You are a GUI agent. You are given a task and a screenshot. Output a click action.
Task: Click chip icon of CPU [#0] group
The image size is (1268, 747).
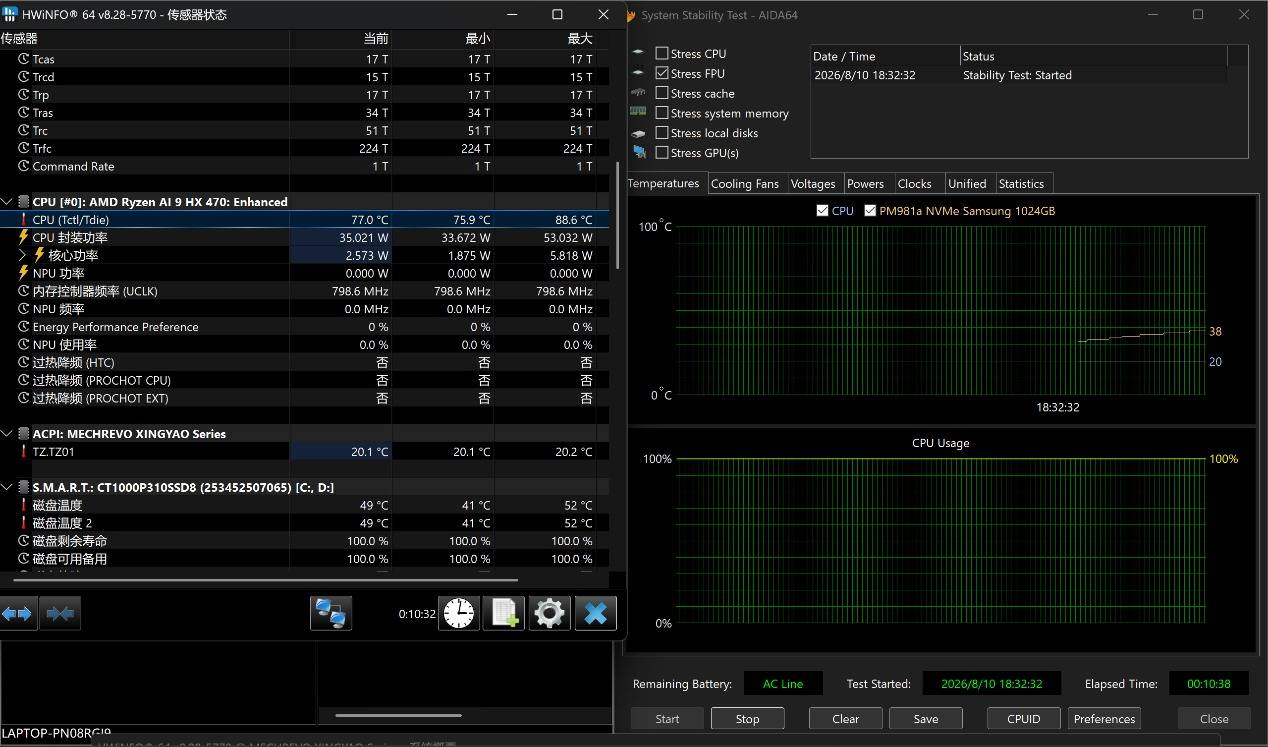click(24, 202)
